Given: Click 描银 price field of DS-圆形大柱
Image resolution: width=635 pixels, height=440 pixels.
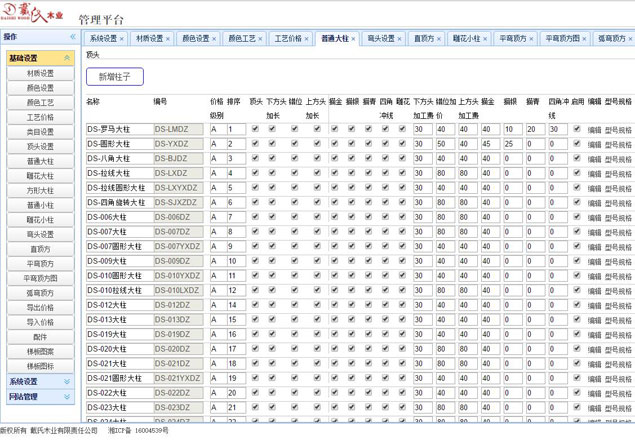Looking at the screenshot, I should click(x=513, y=144).
